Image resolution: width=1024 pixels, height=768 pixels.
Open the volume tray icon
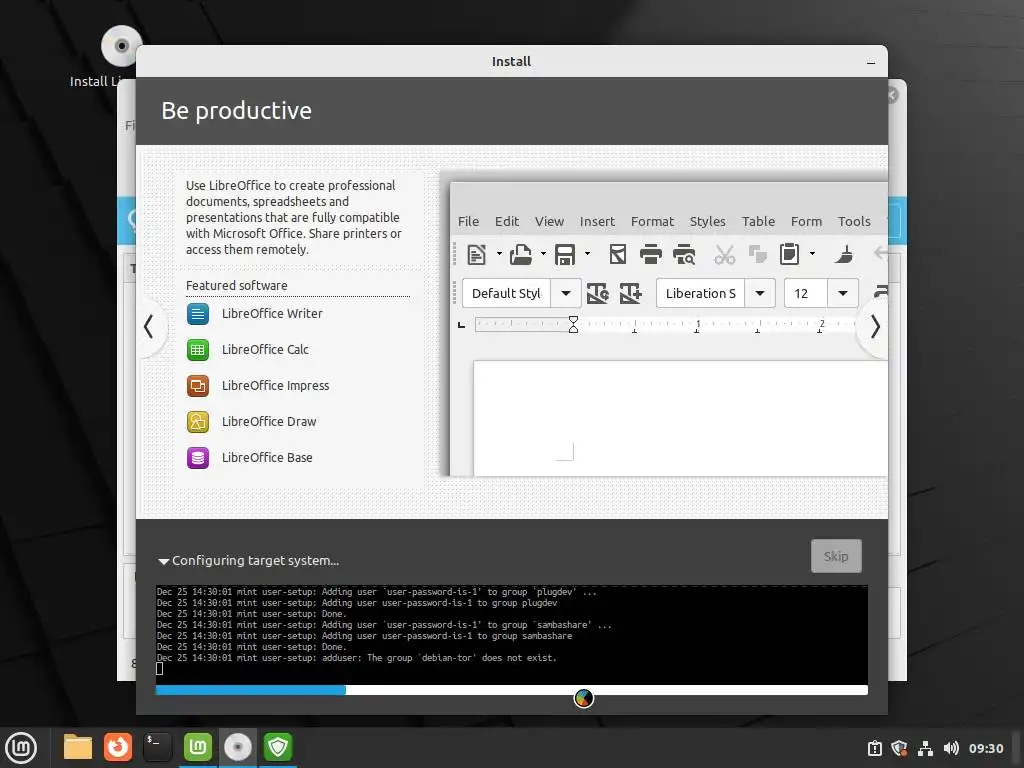click(951, 748)
